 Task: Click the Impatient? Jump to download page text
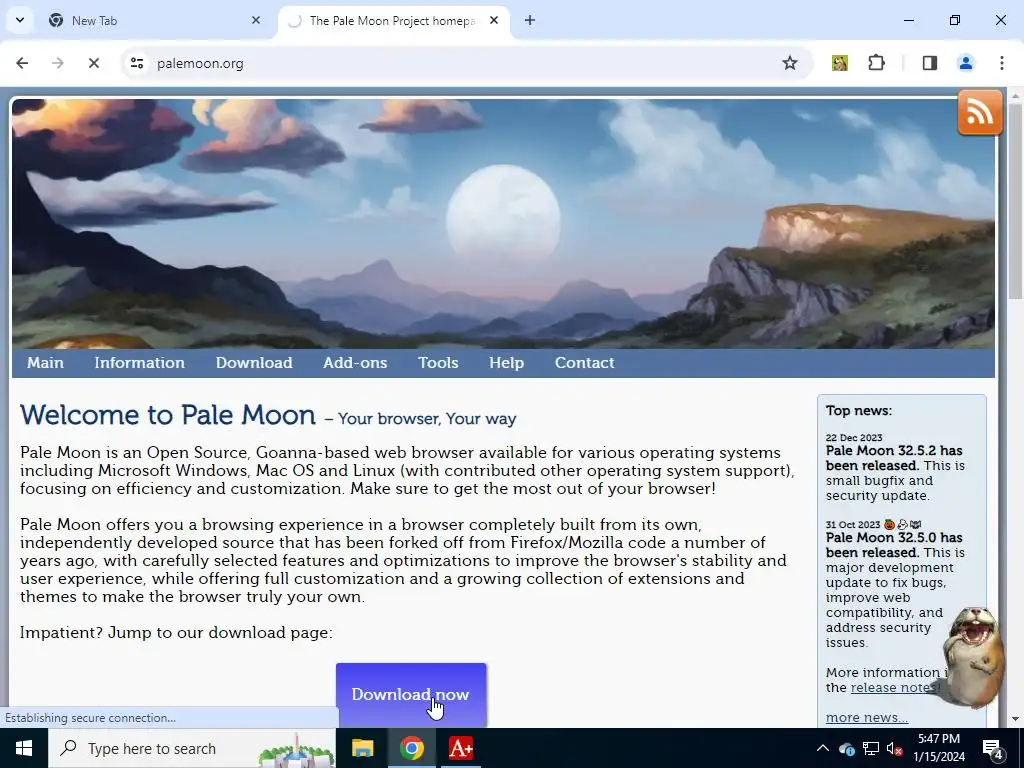pos(176,632)
